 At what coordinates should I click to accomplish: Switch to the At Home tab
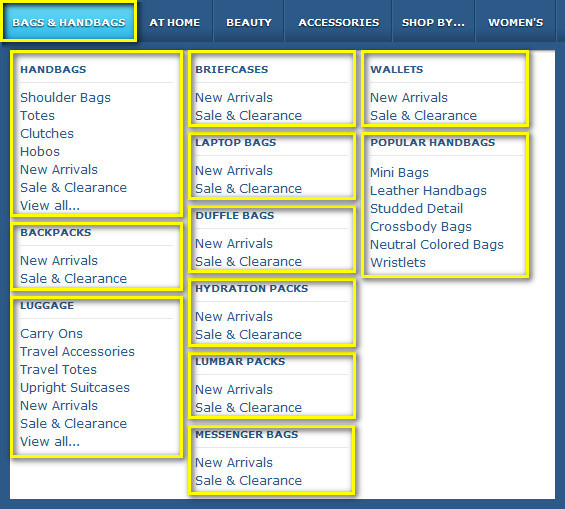point(175,22)
